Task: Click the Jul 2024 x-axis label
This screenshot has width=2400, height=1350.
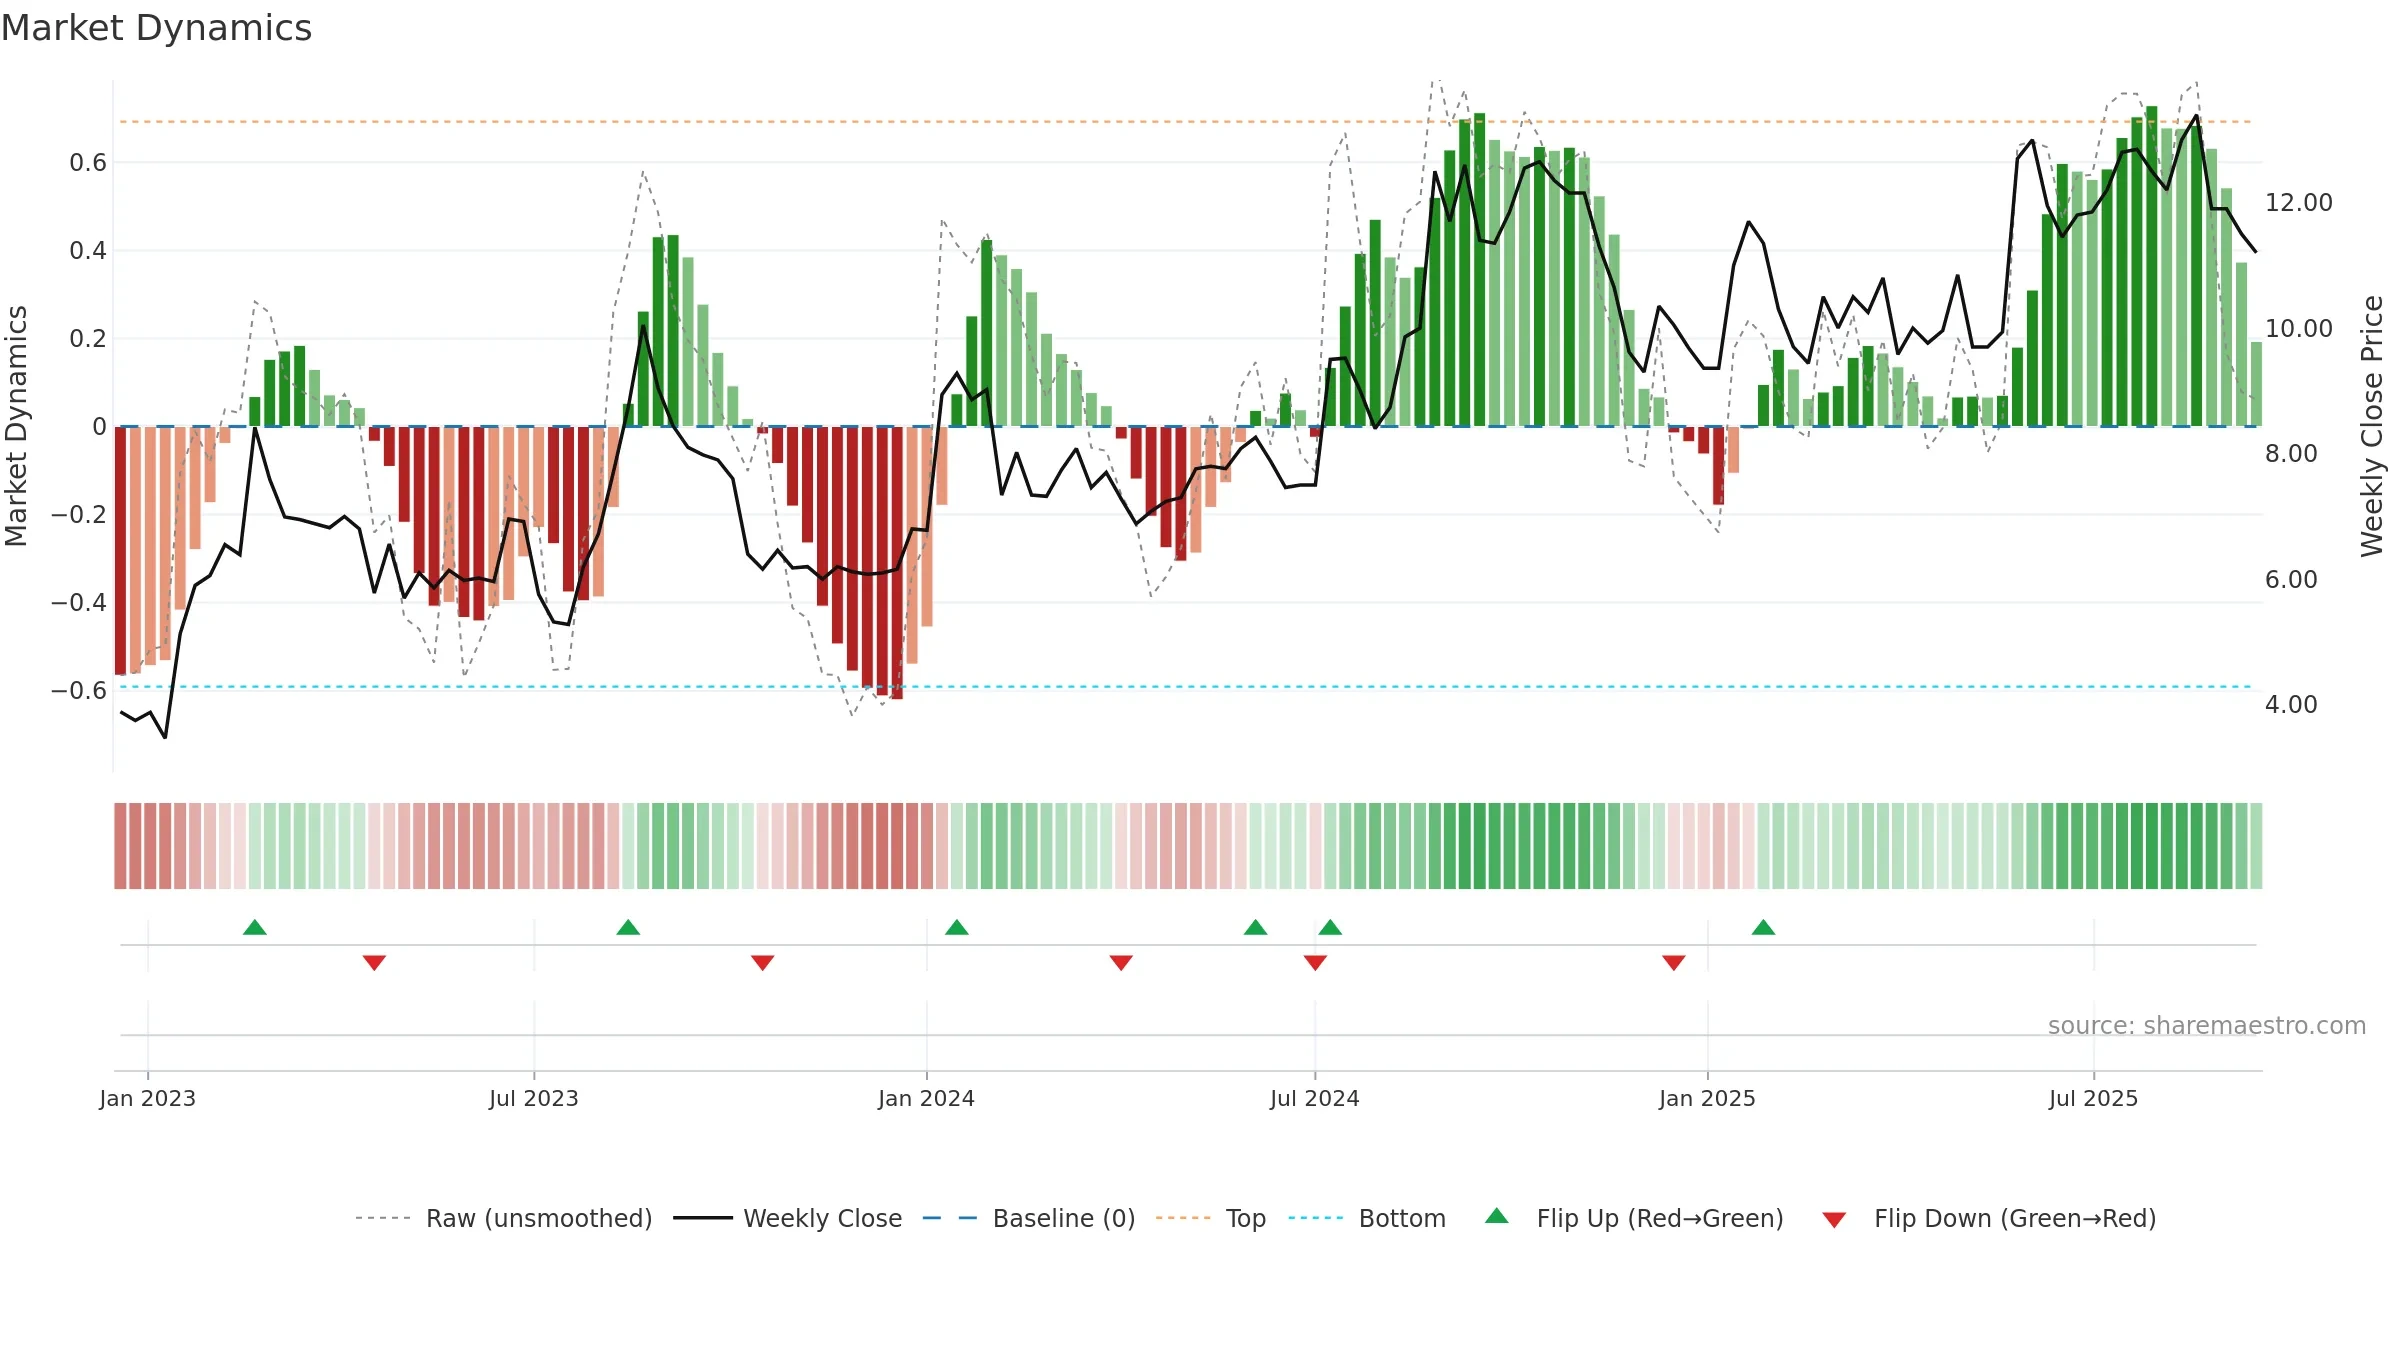Action: [x=1315, y=1098]
